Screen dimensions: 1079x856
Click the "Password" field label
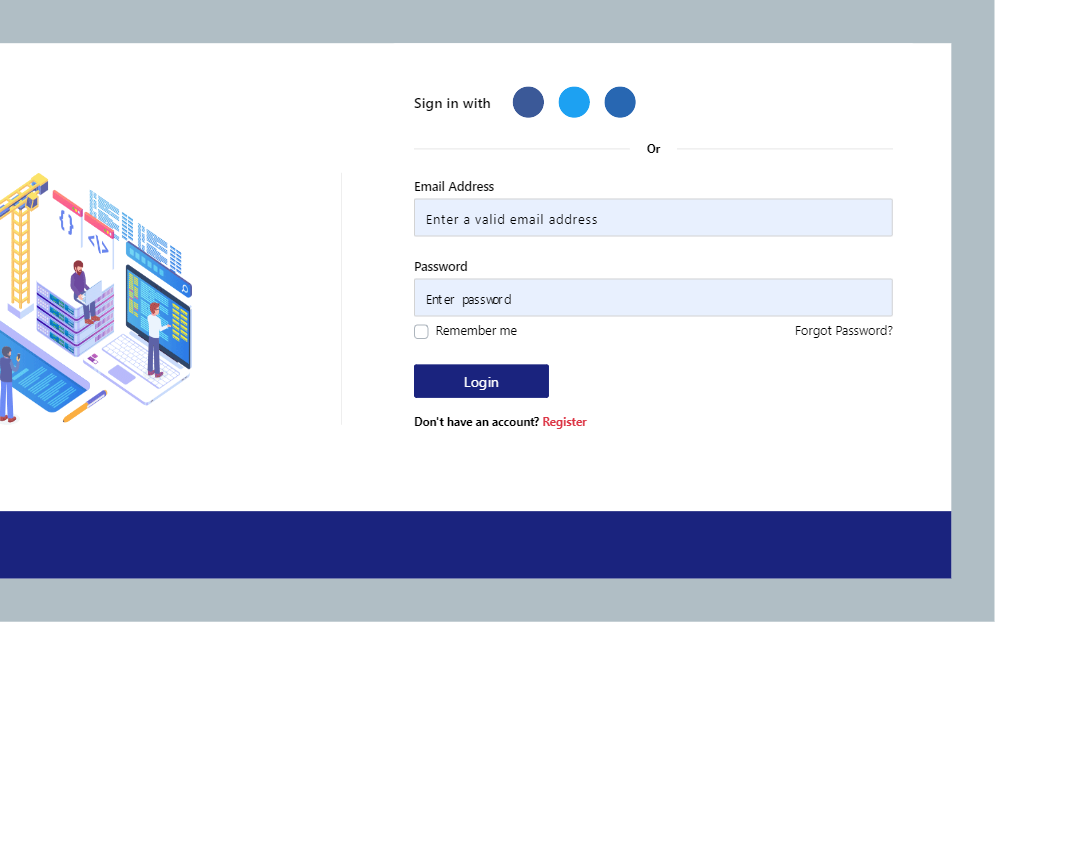[441, 267]
